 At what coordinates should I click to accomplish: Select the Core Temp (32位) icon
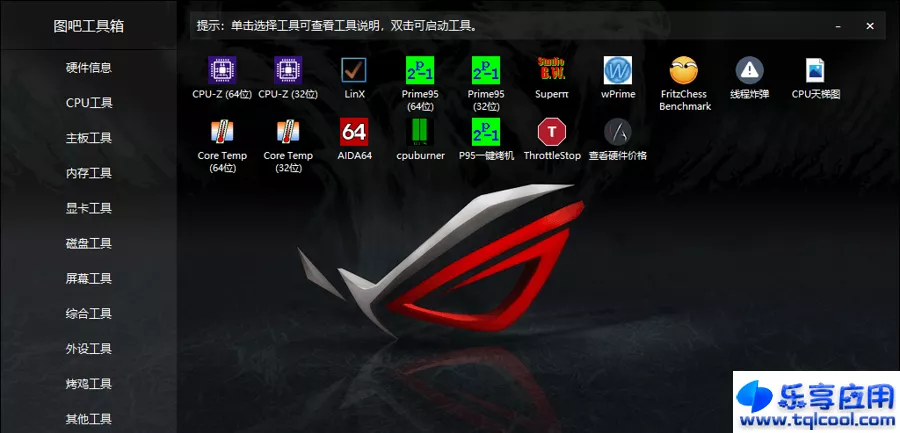point(288,132)
